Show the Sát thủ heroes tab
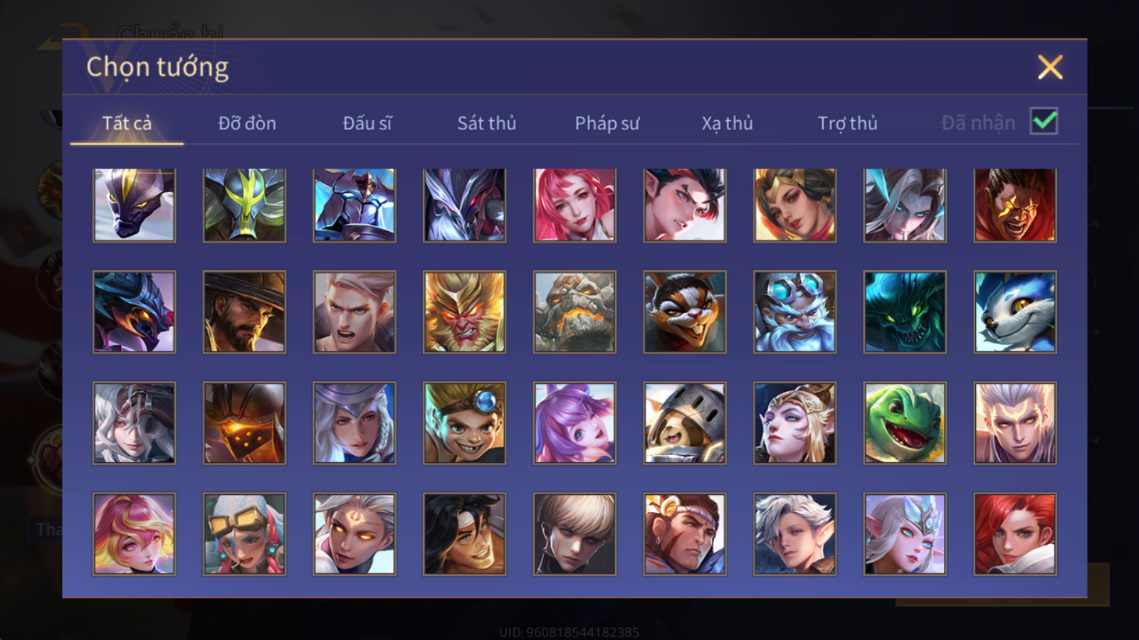Image resolution: width=1139 pixels, height=640 pixels. 487,123
